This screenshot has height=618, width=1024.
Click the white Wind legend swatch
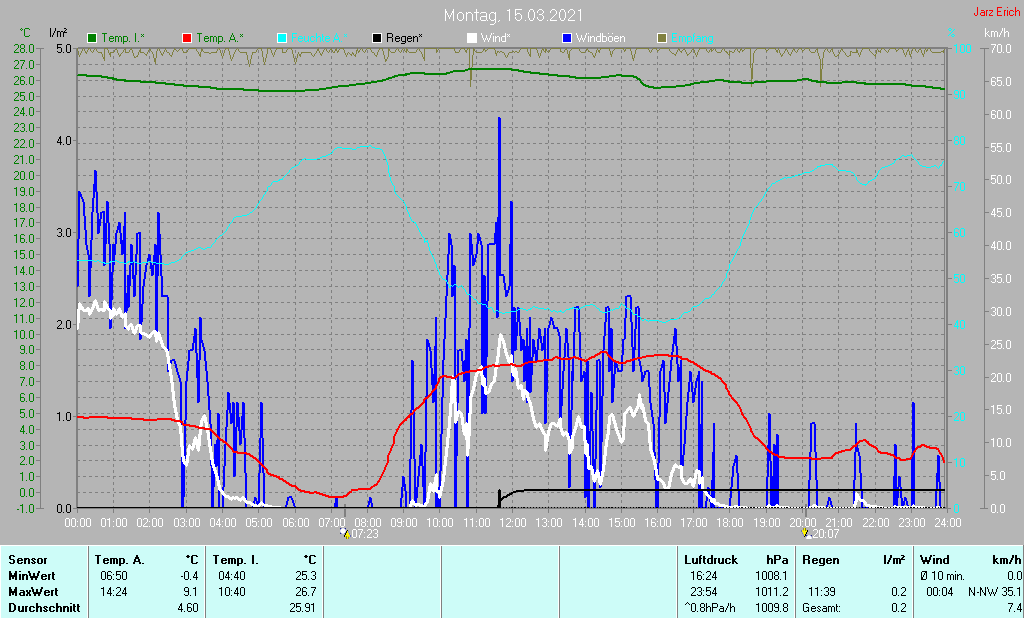472,39
